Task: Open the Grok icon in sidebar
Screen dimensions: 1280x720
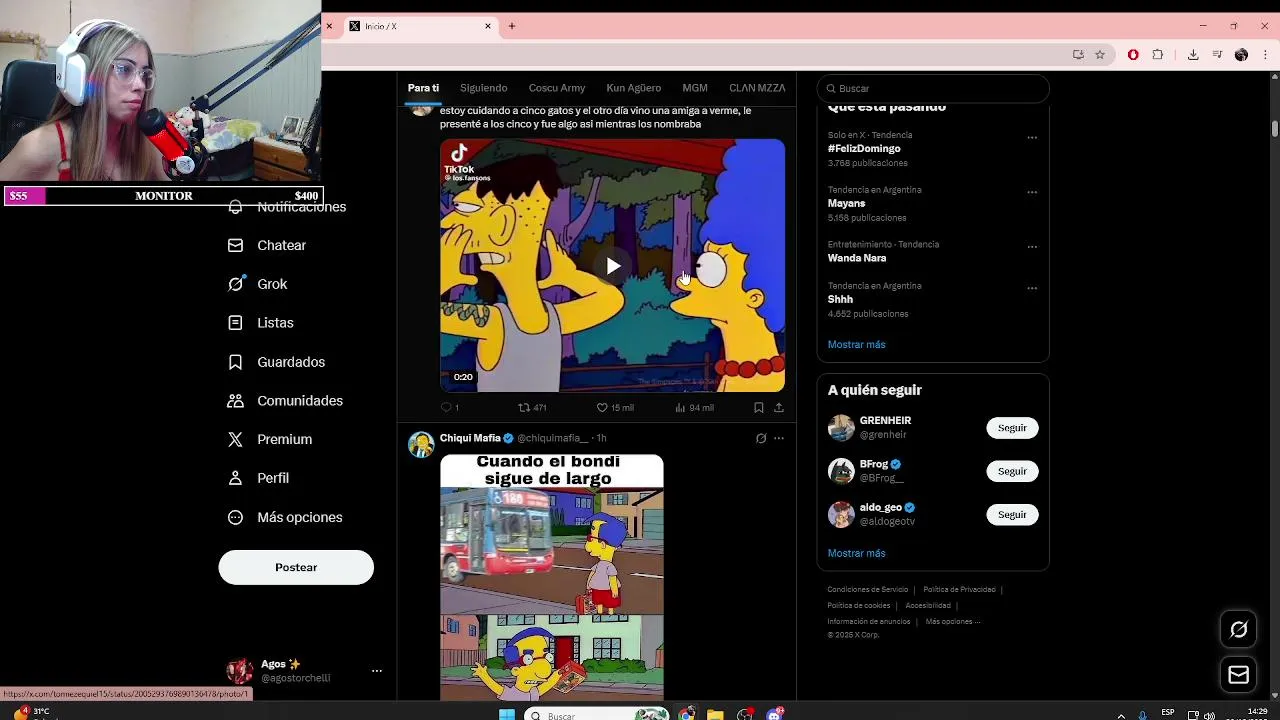Action: pyautogui.click(x=235, y=284)
